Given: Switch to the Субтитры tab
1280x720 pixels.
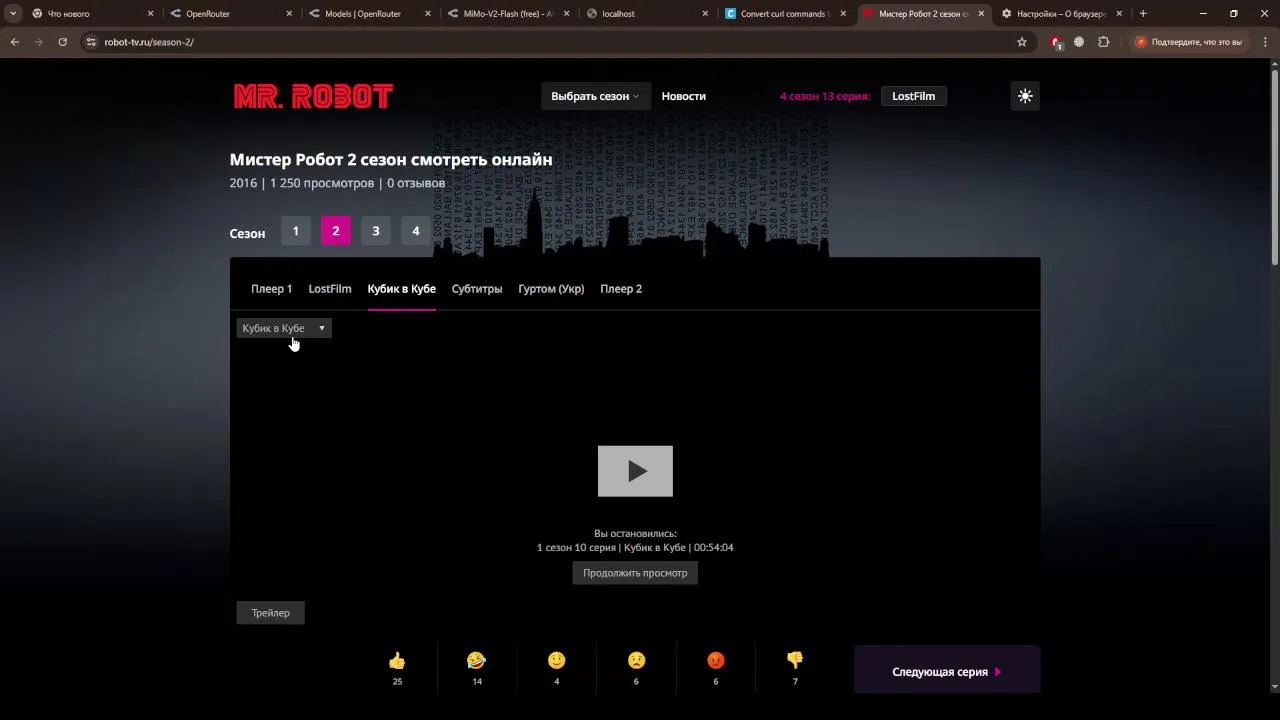Looking at the screenshot, I should point(477,289).
